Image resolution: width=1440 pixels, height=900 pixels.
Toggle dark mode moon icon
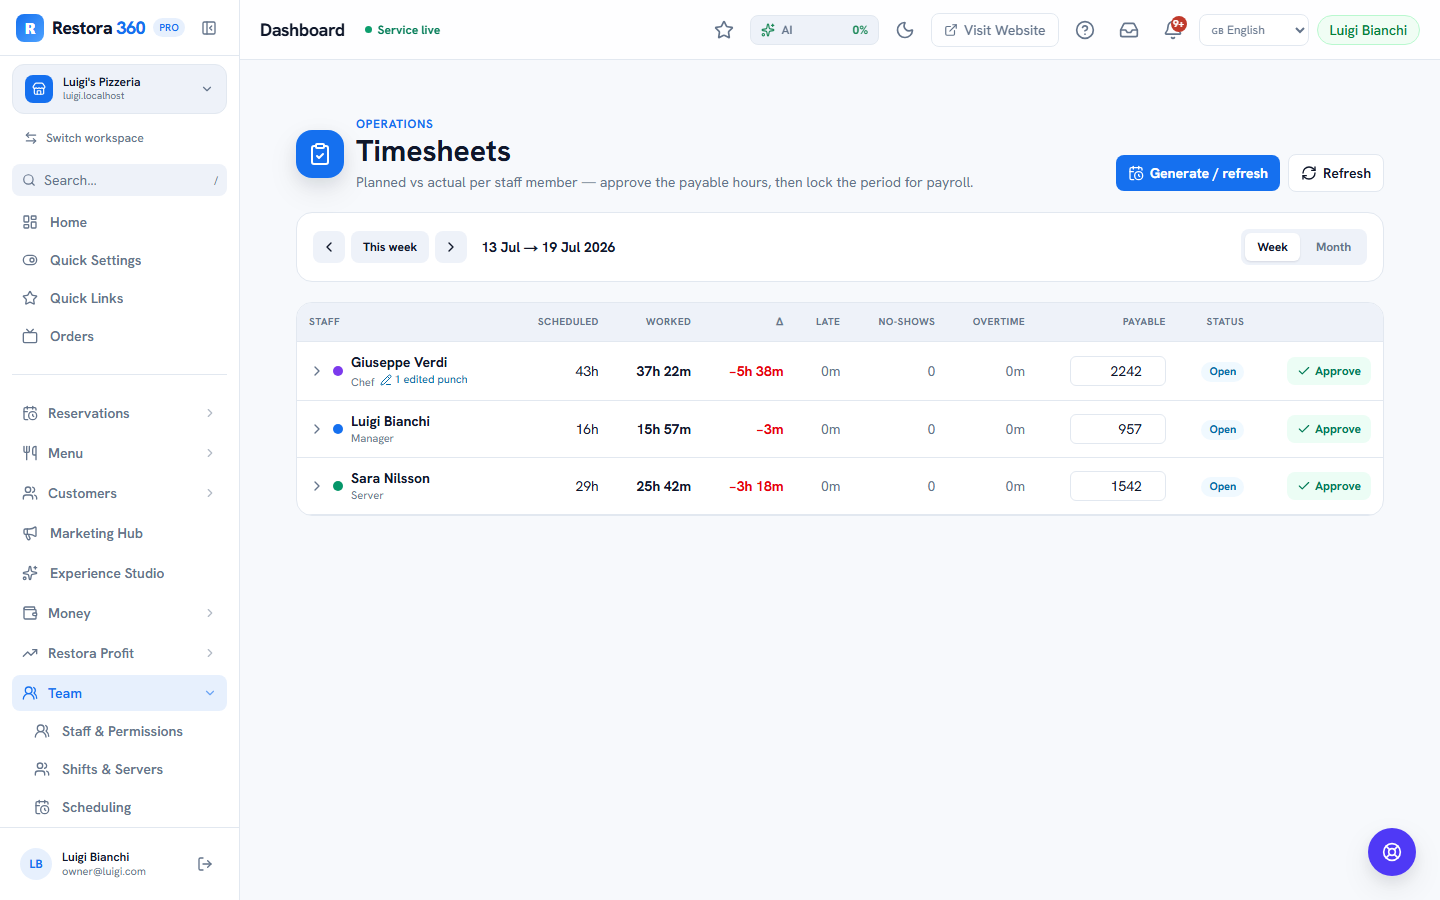click(x=905, y=30)
